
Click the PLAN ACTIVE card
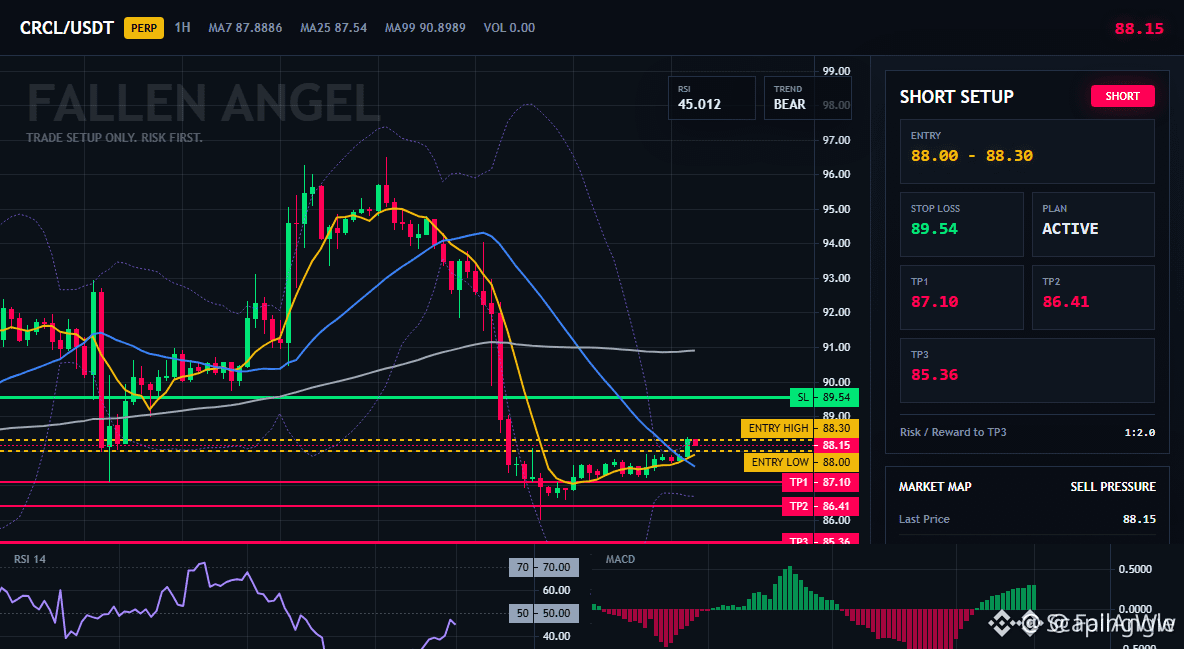[1093, 224]
